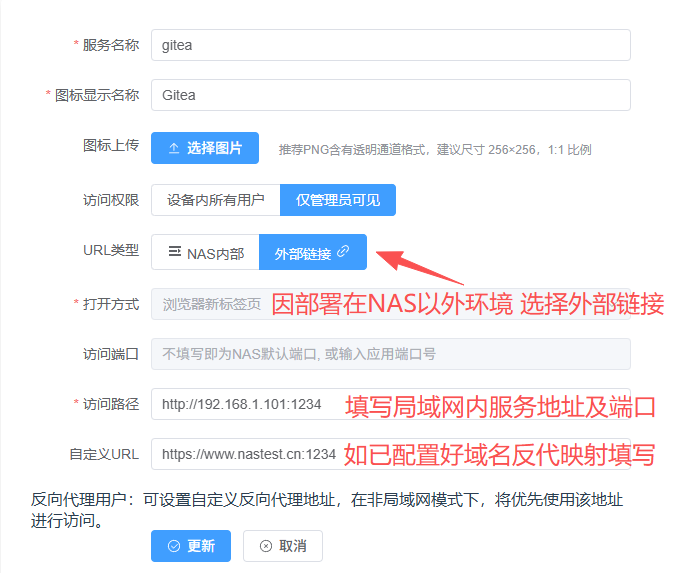Click the 访问权限 label

coord(111,200)
